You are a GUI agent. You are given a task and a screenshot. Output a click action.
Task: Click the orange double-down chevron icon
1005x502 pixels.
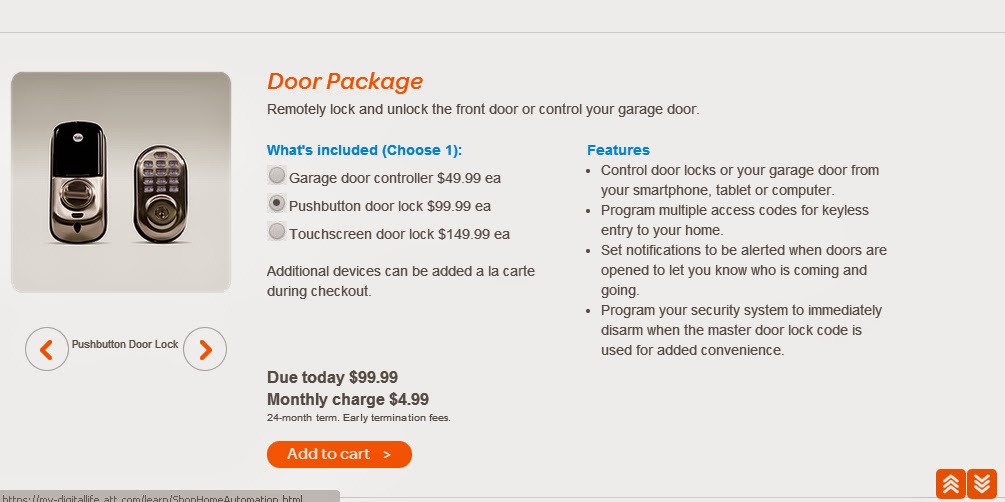click(982, 484)
